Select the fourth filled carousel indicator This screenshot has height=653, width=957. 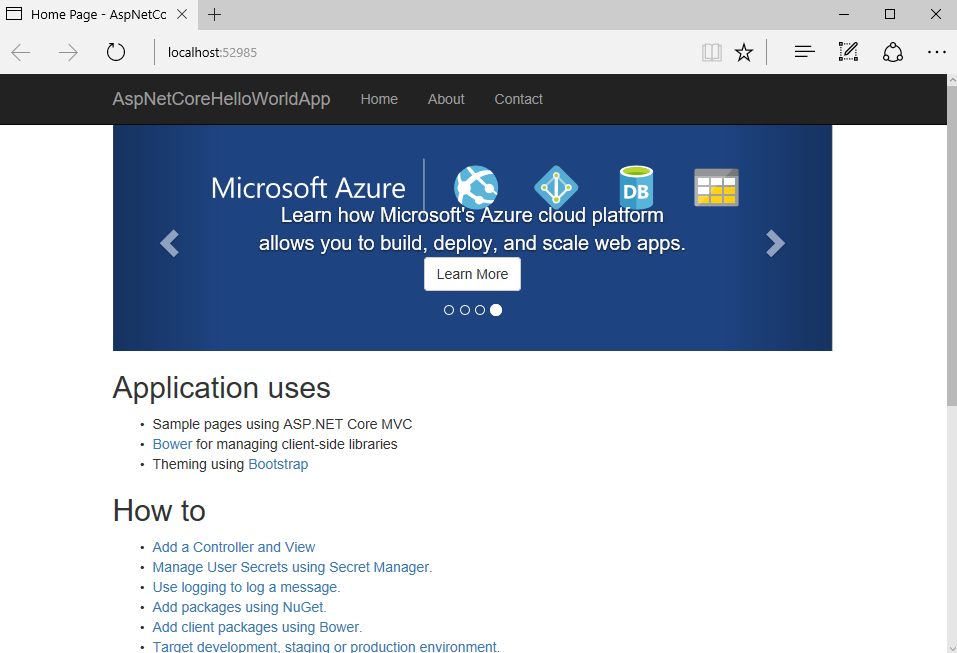click(496, 310)
